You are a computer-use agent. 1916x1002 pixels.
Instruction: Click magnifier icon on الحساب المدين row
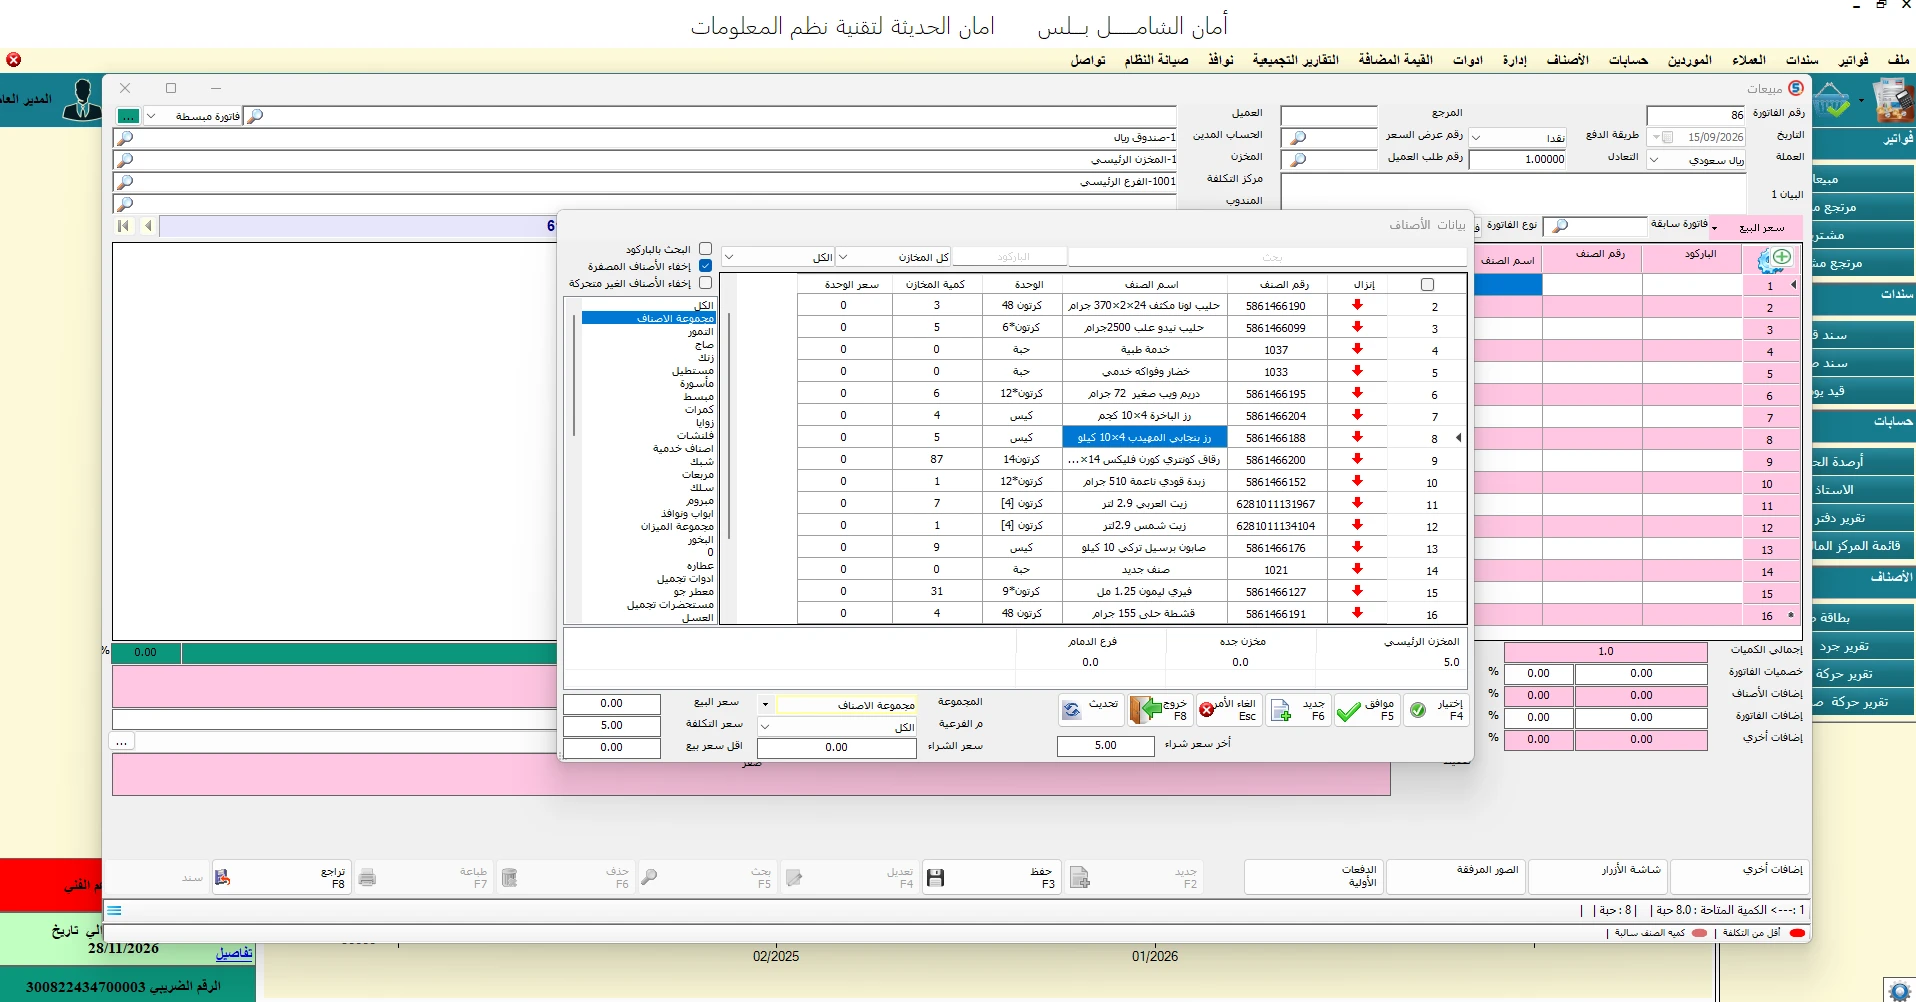click(x=124, y=138)
